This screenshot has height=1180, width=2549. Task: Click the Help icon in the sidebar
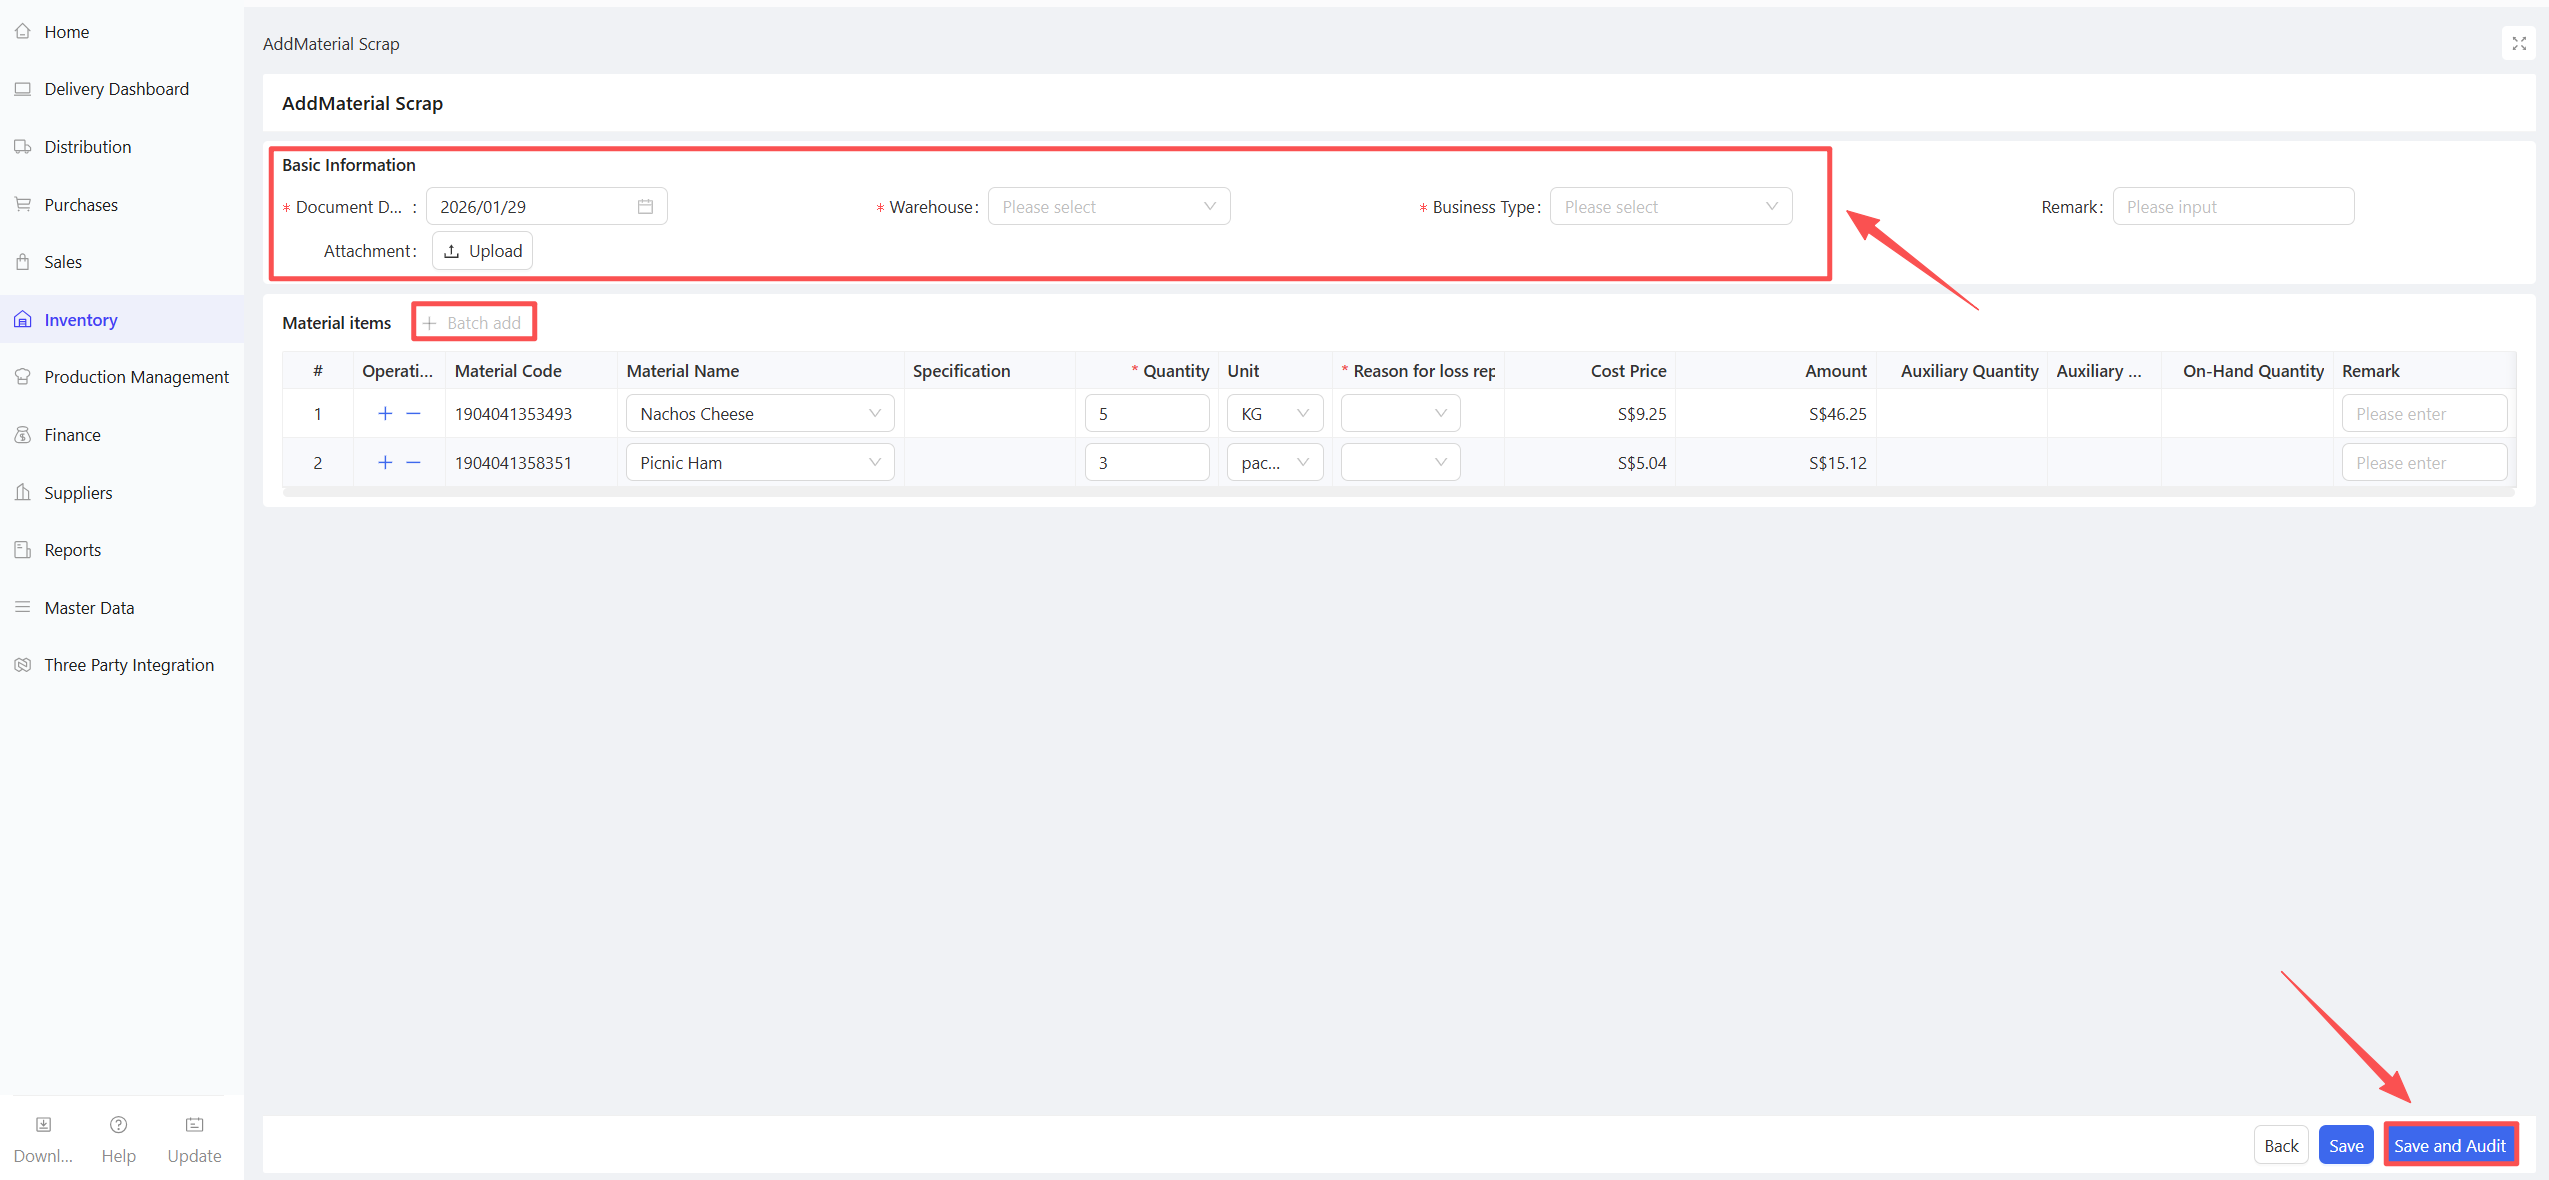pyautogui.click(x=118, y=1125)
